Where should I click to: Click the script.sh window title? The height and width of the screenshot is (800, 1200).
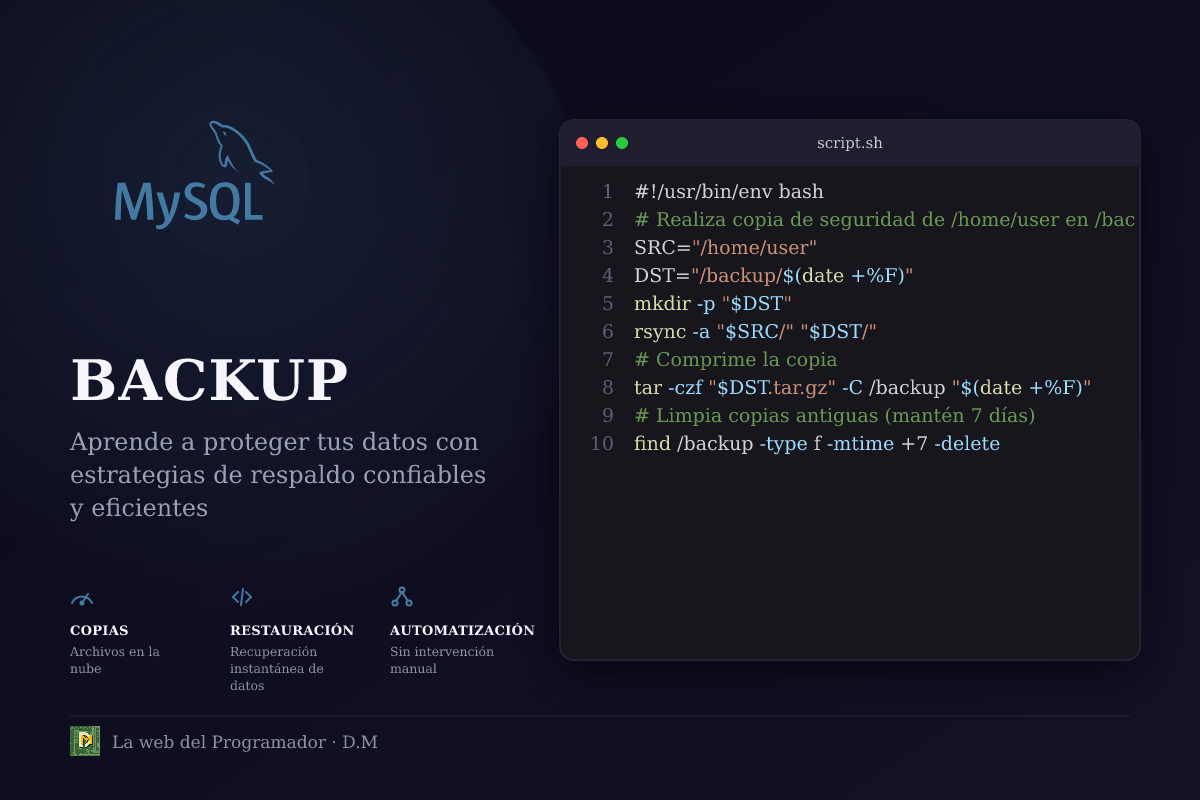(x=850, y=143)
